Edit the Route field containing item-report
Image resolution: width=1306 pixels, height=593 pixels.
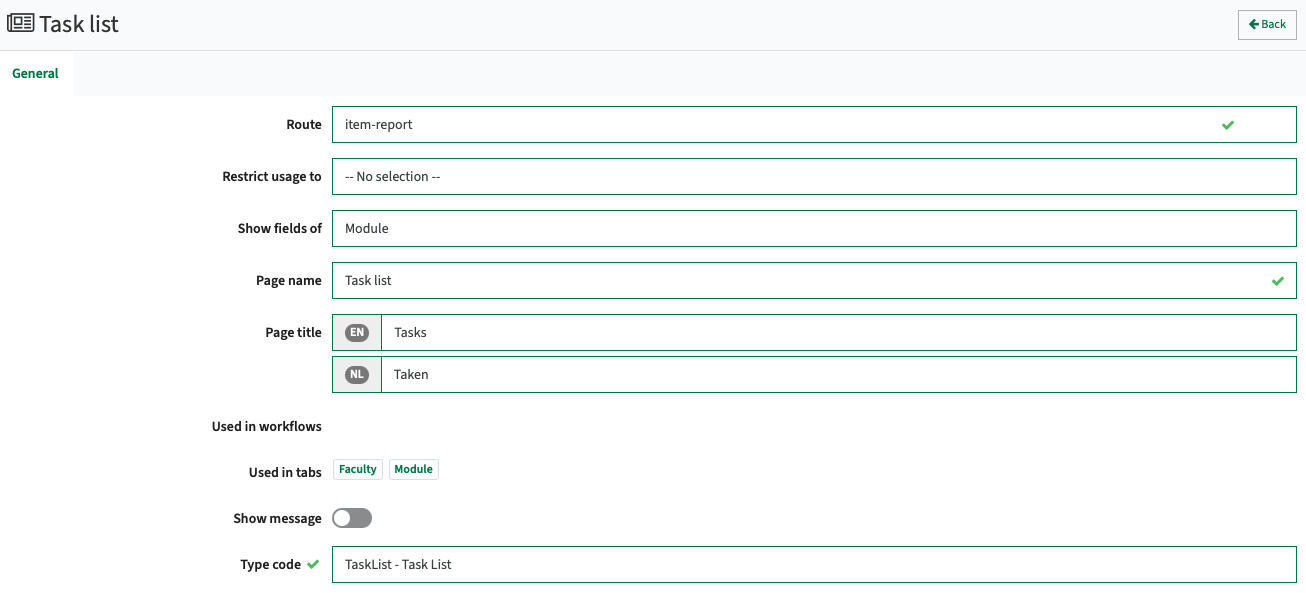[x=814, y=125]
